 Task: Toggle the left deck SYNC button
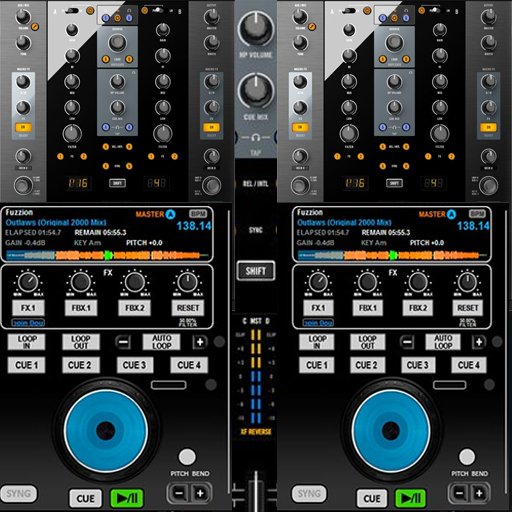pyautogui.click(x=19, y=494)
